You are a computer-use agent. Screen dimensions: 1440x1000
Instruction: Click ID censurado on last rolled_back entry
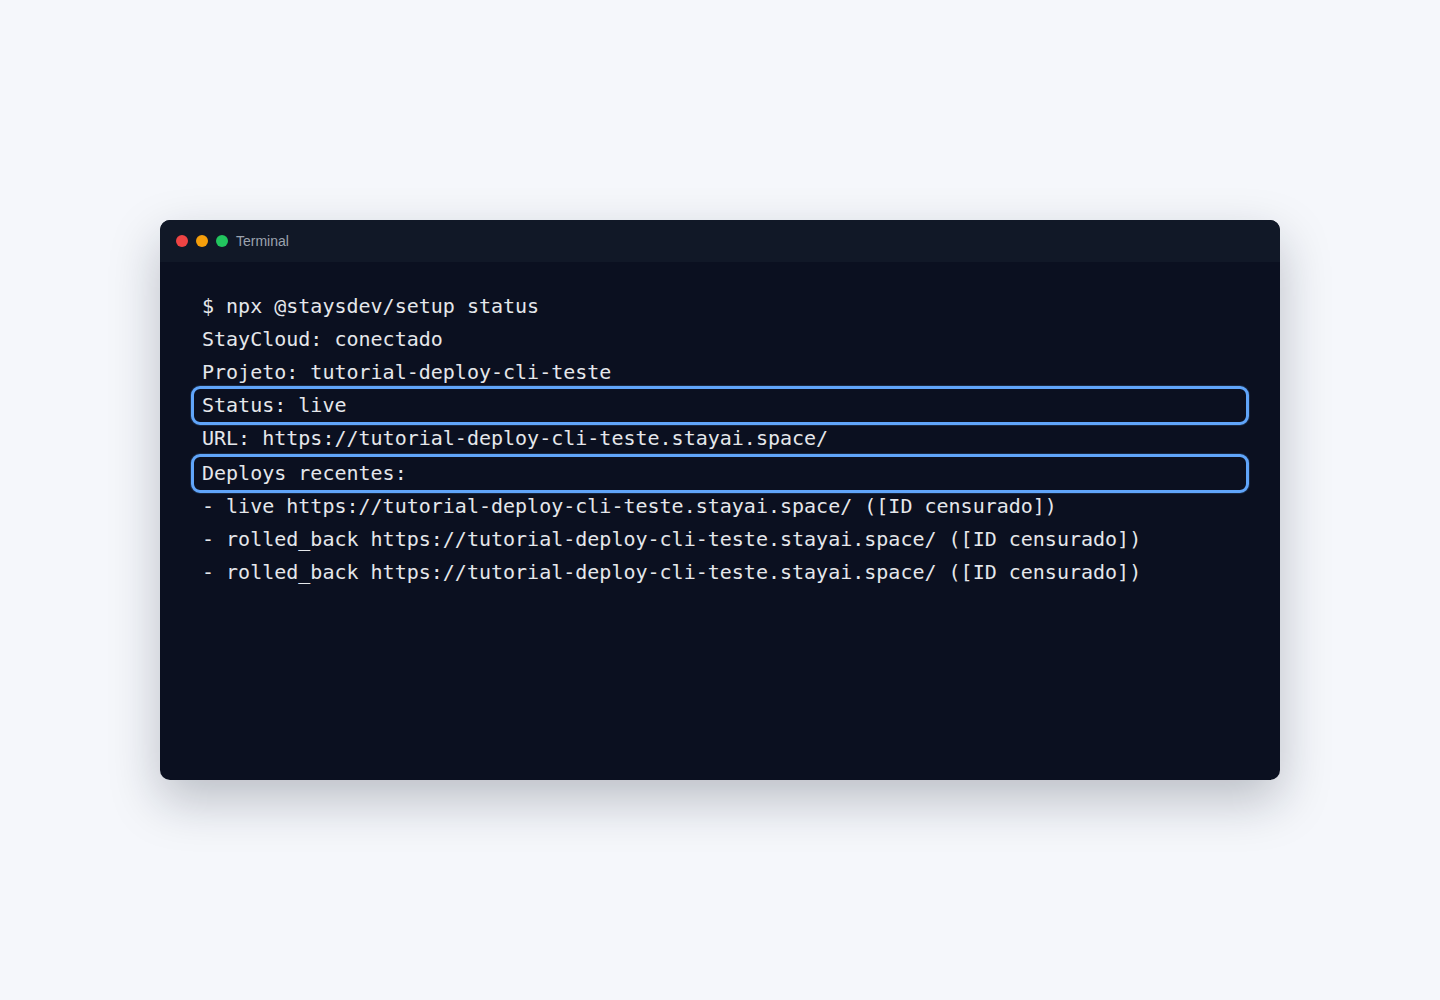[1045, 572]
